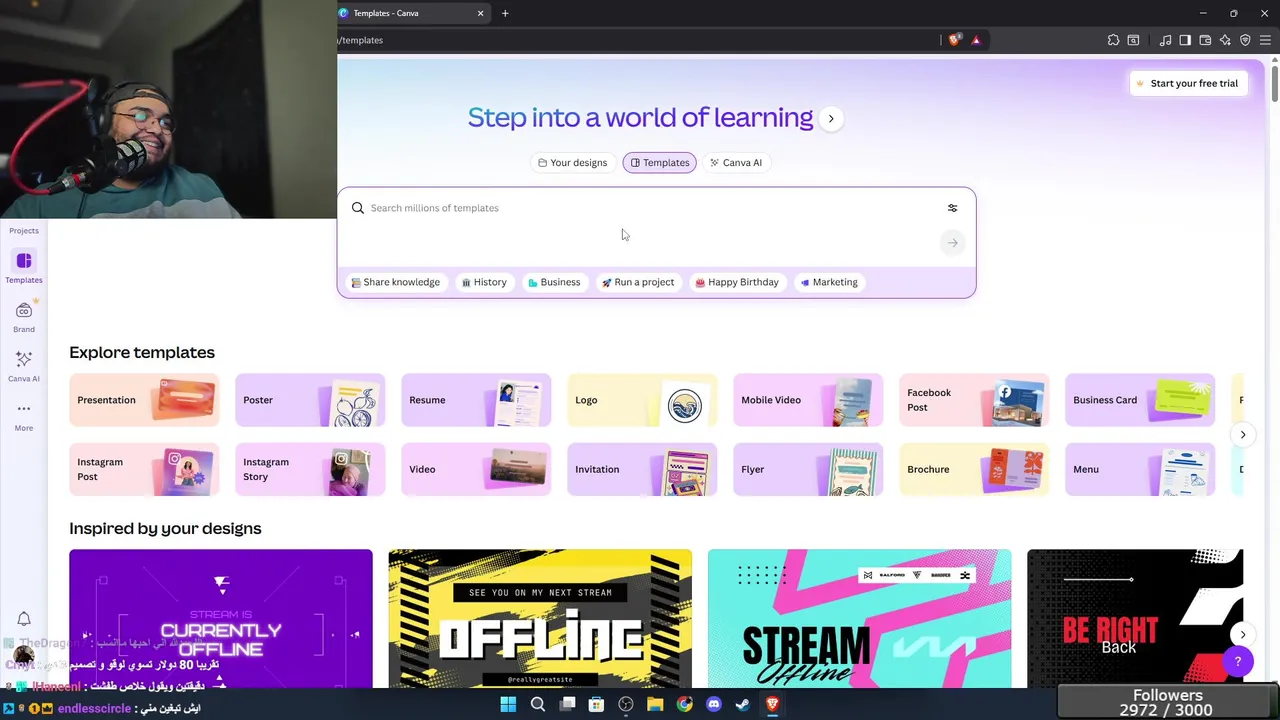Choose the Marketing suggestion chip
1280x720 pixels.
click(829, 282)
